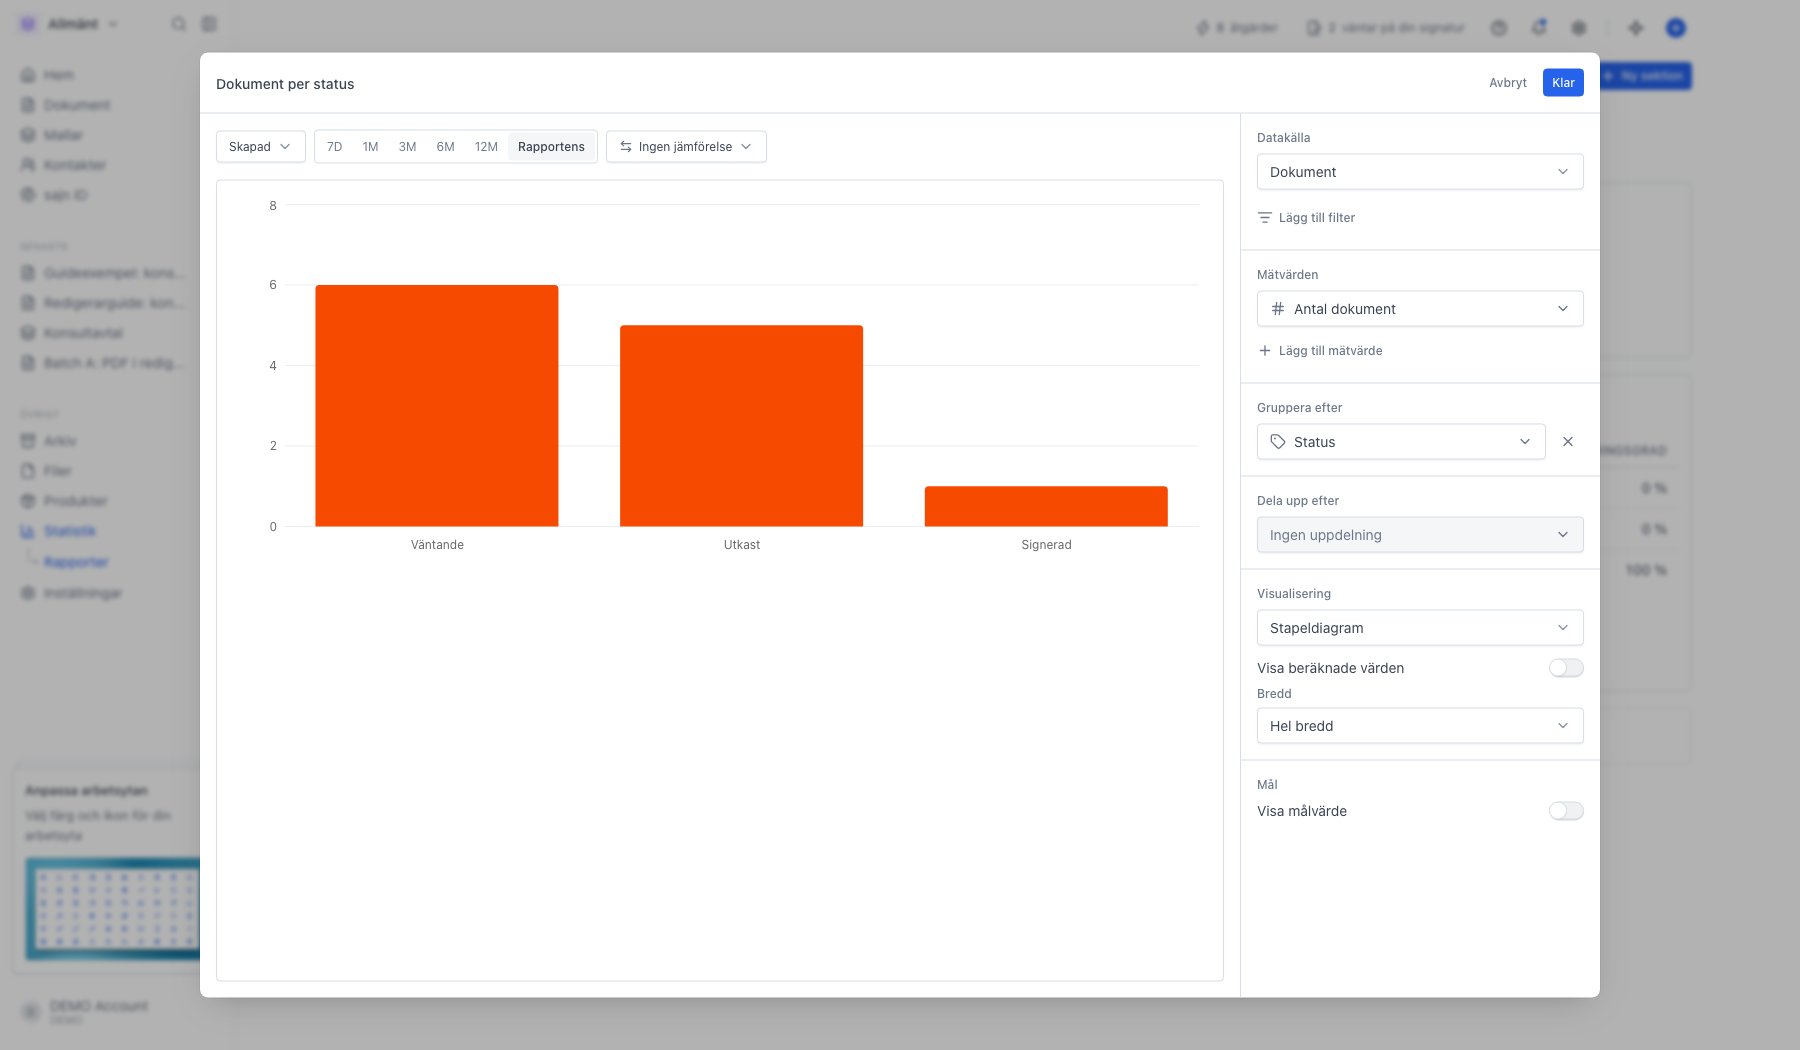Select the Rapportens time range
The width and height of the screenshot is (1800, 1050).
click(551, 147)
